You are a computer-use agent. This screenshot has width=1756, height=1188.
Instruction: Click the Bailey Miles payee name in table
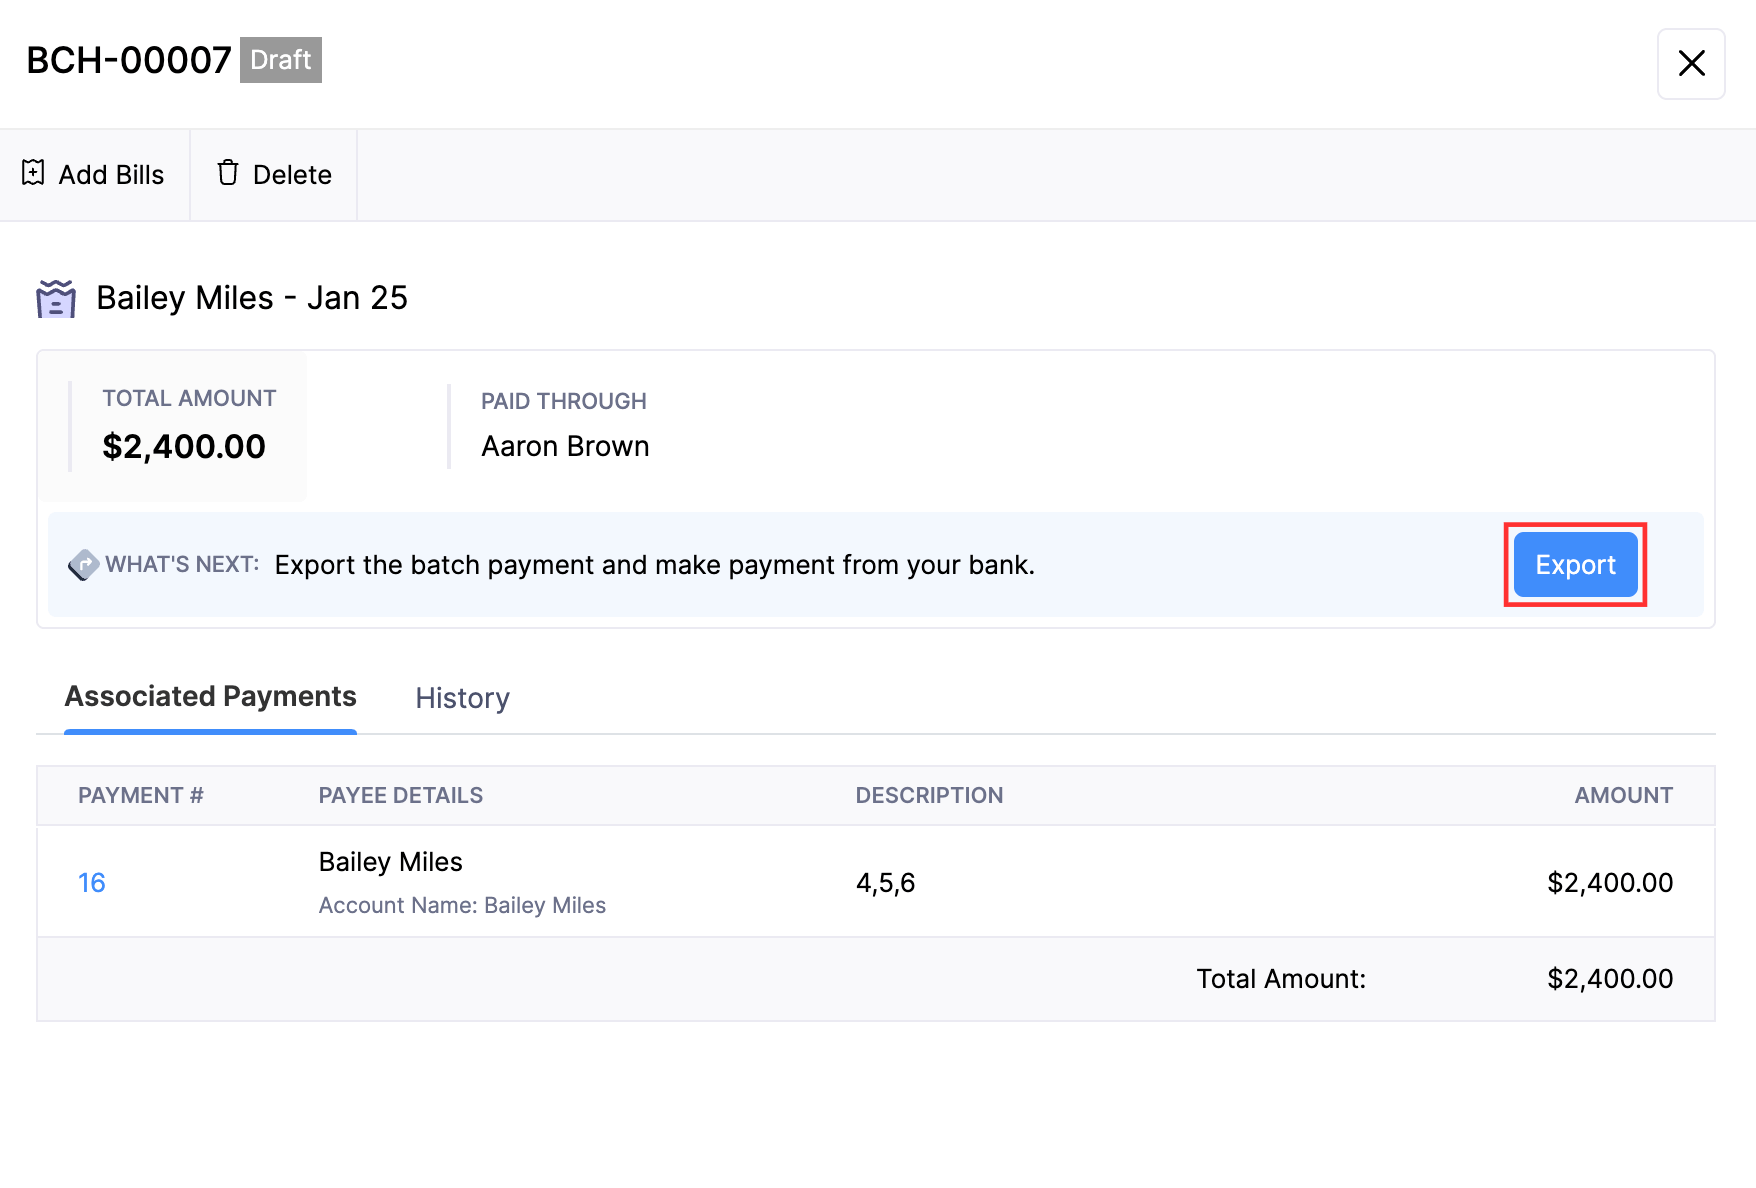coord(390,862)
